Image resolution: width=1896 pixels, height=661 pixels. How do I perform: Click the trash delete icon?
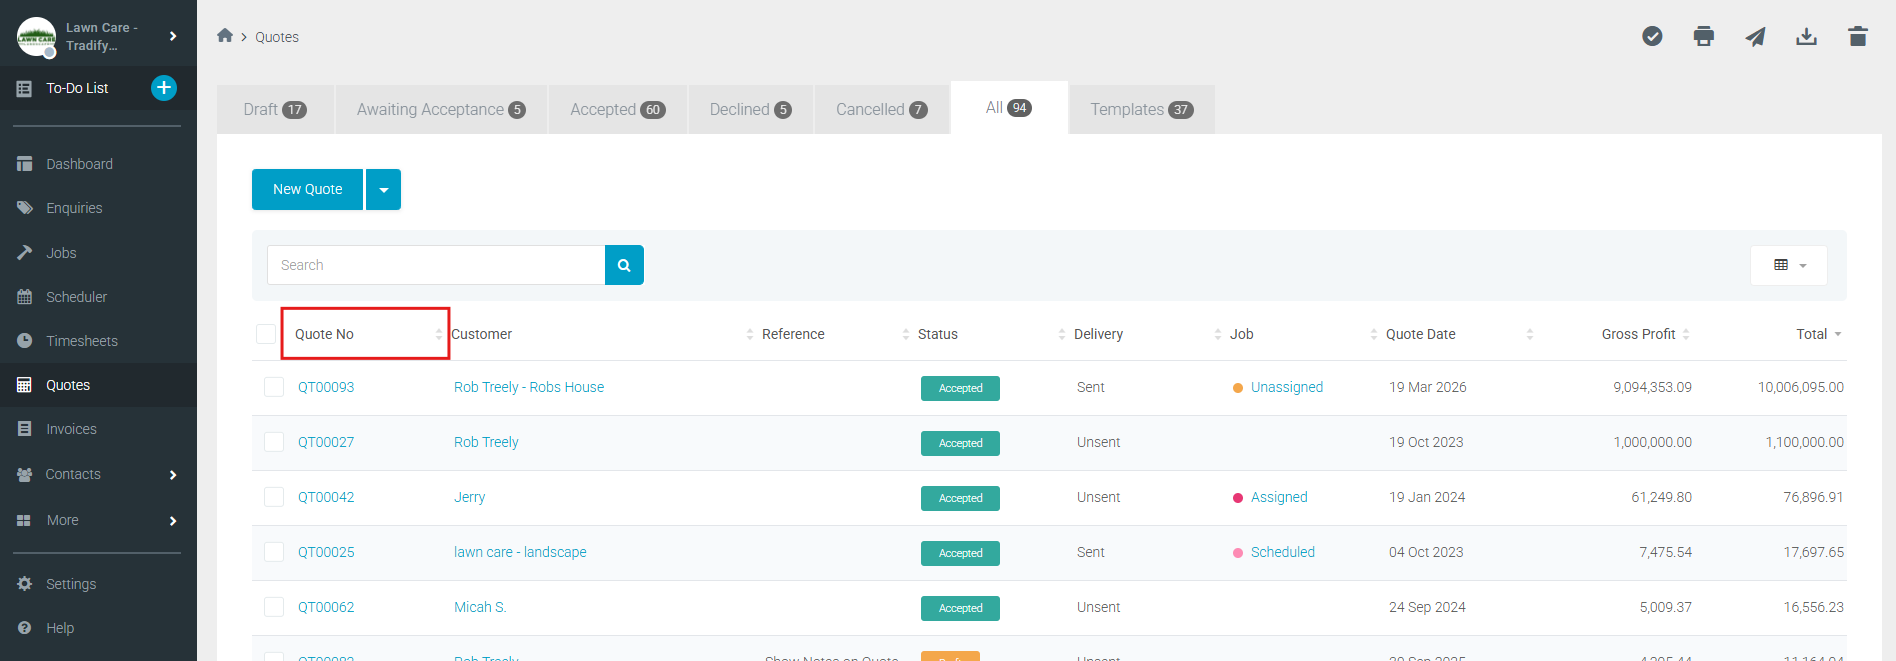(1858, 37)
